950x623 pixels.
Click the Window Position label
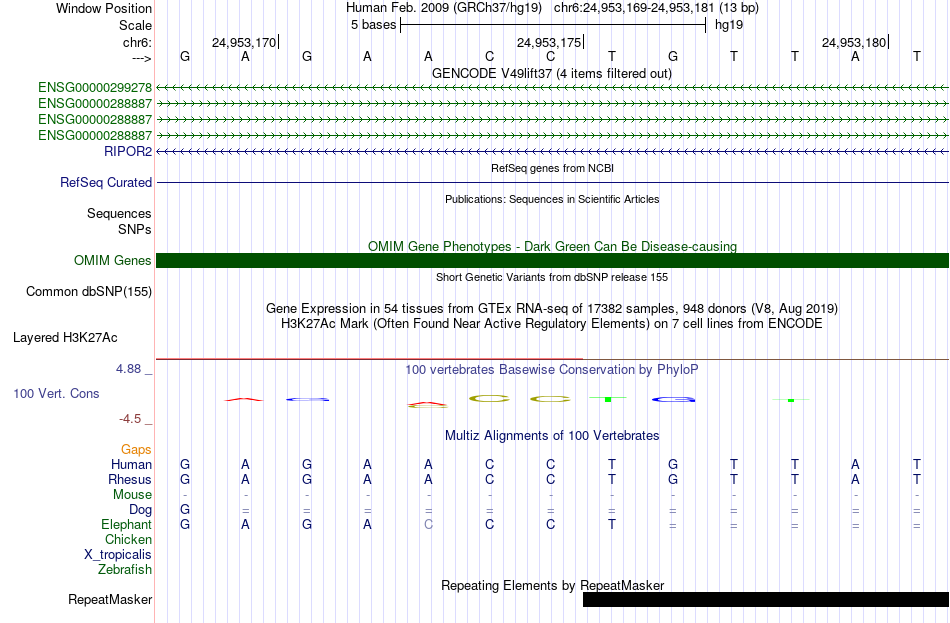pos(104,8)
